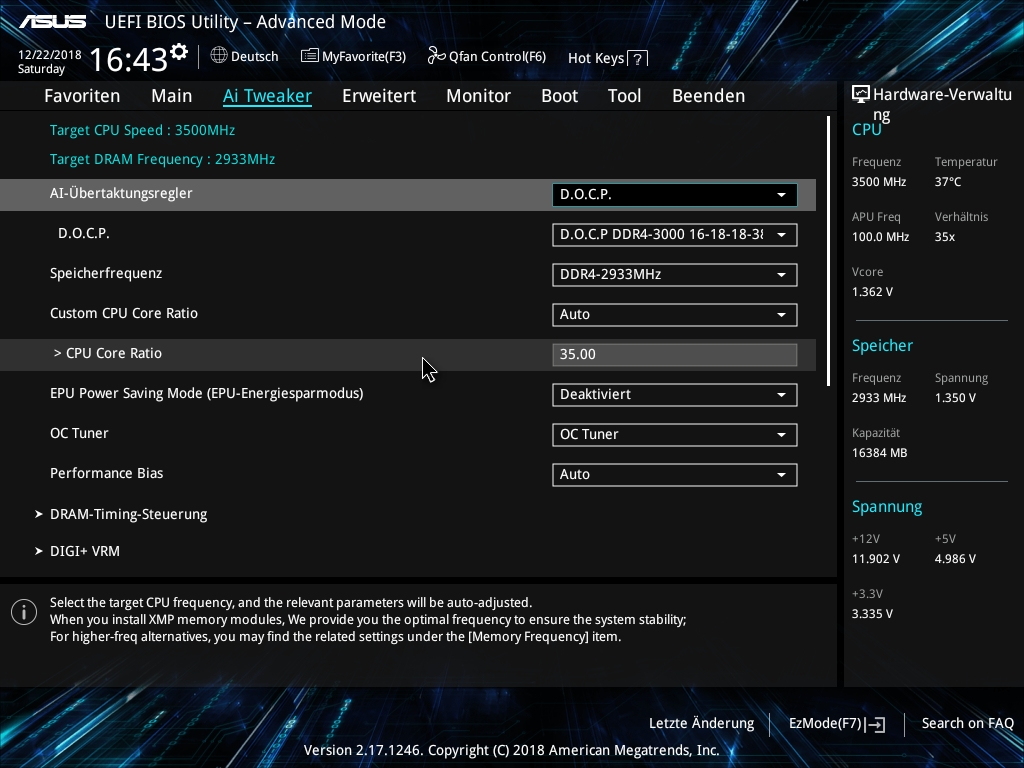Viewport: 1024px width, 768px height.
Task: Click the Spannung section heading
Action: click(887, 507)
